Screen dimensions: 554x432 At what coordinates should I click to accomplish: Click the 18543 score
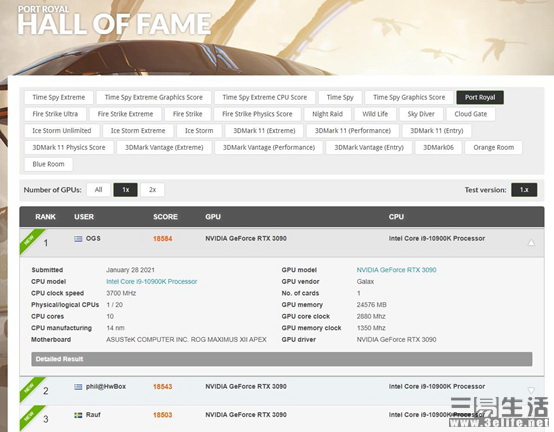click(x=163, y=387)
